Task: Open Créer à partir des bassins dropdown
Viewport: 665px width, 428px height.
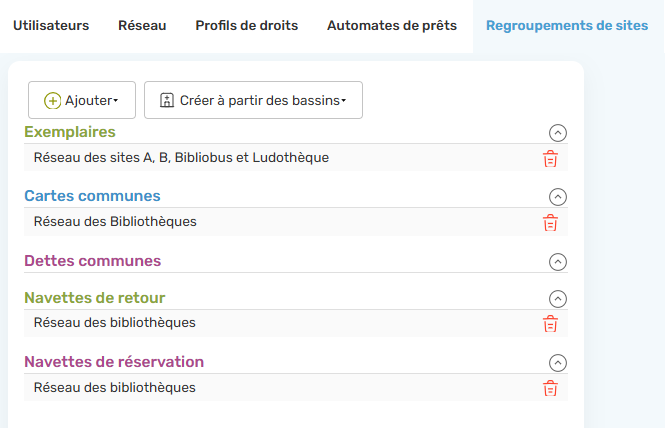Action: point(253,100)
